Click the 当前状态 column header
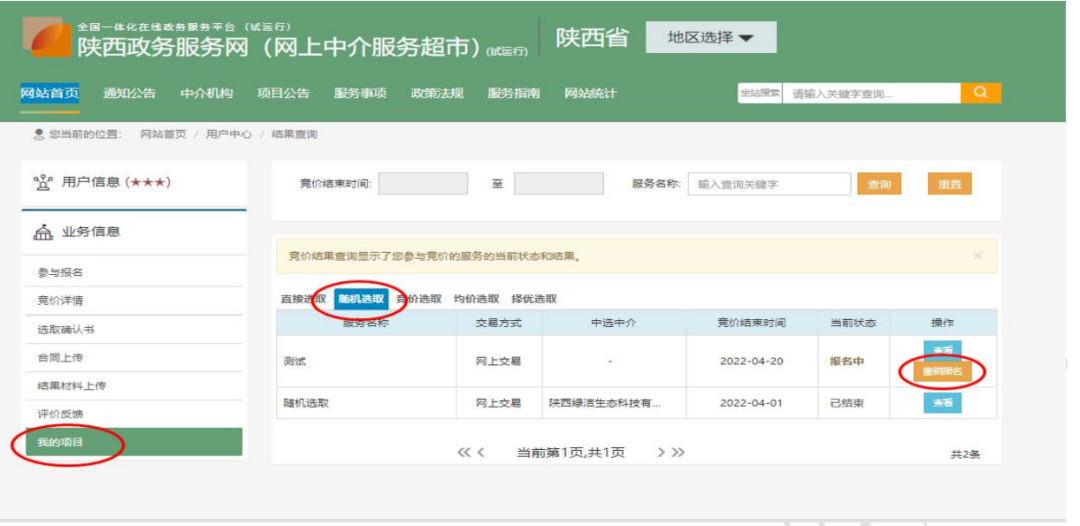The height and width of the screenshot is (526, 1080). pyautogui.click(x=853, y=323)
